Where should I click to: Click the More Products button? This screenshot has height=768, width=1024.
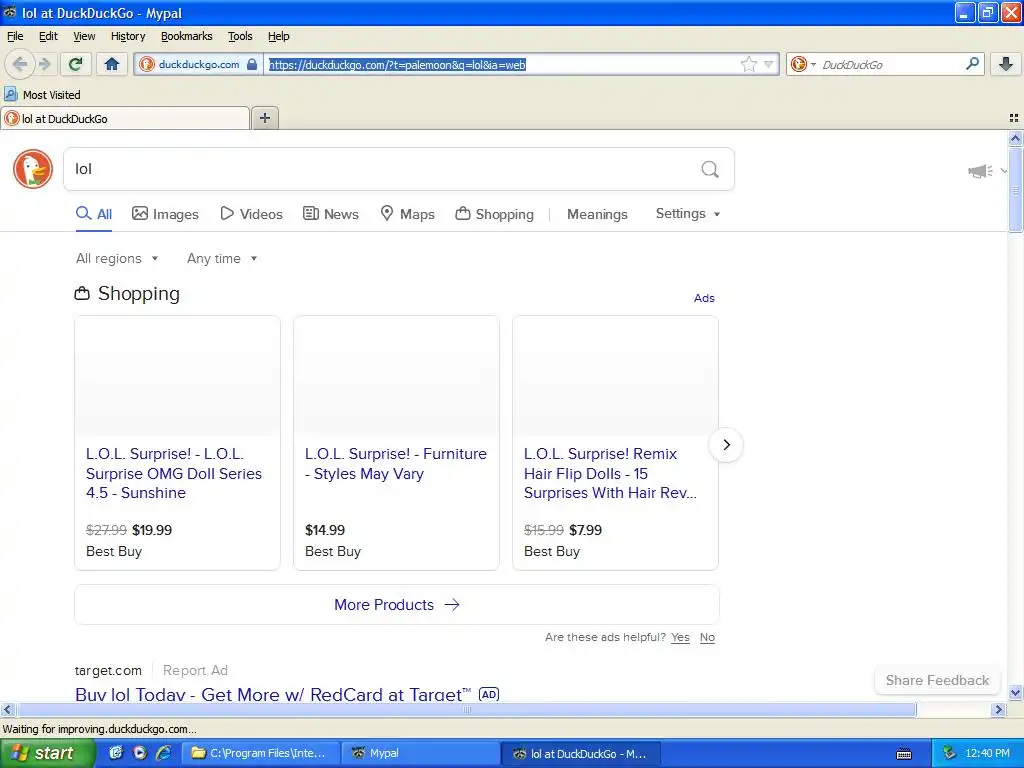point(396,605)
